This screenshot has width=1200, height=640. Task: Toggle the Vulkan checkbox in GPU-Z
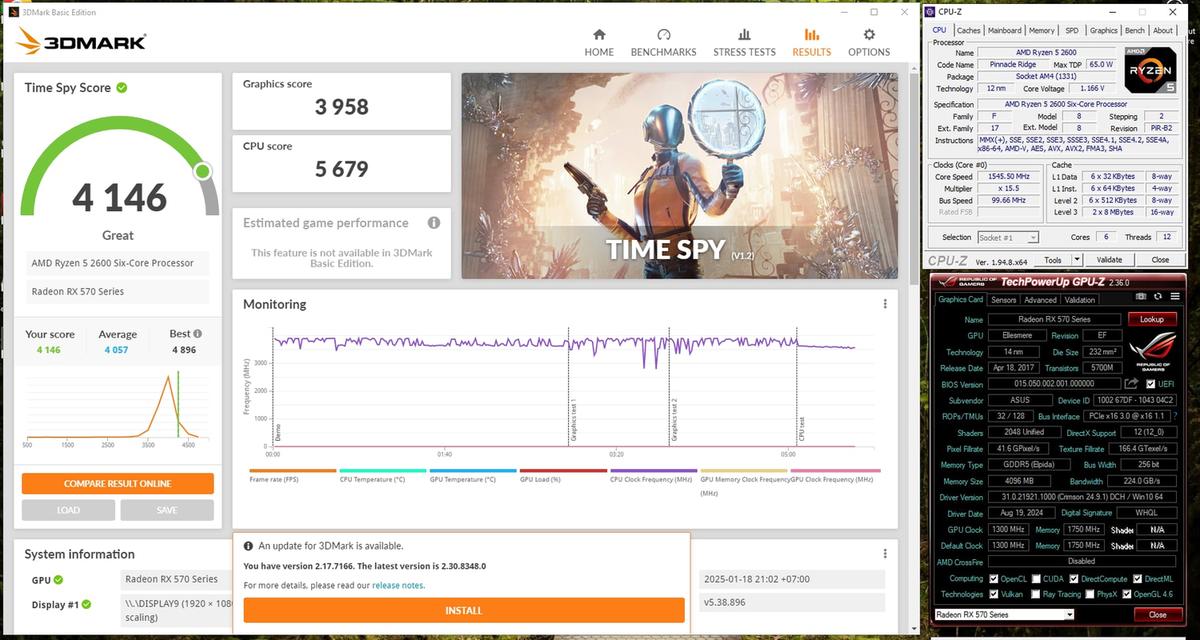[993, 593]
